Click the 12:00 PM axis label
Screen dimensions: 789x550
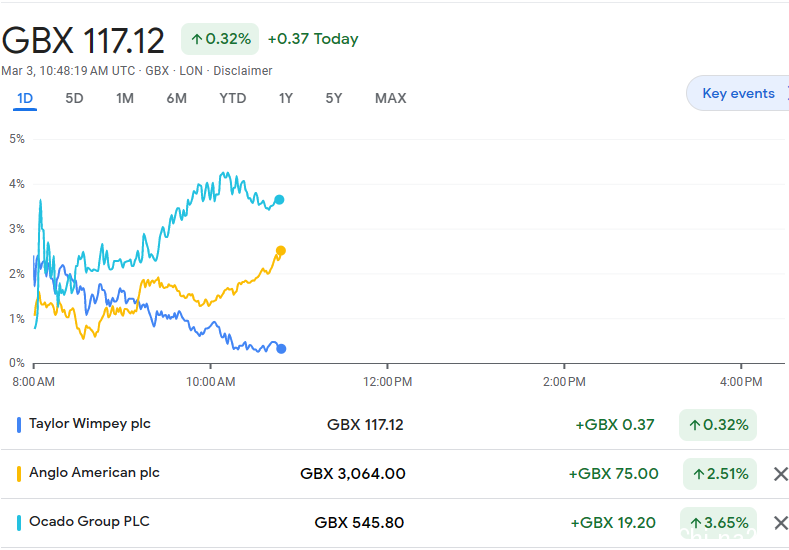[x=387, y=382]
